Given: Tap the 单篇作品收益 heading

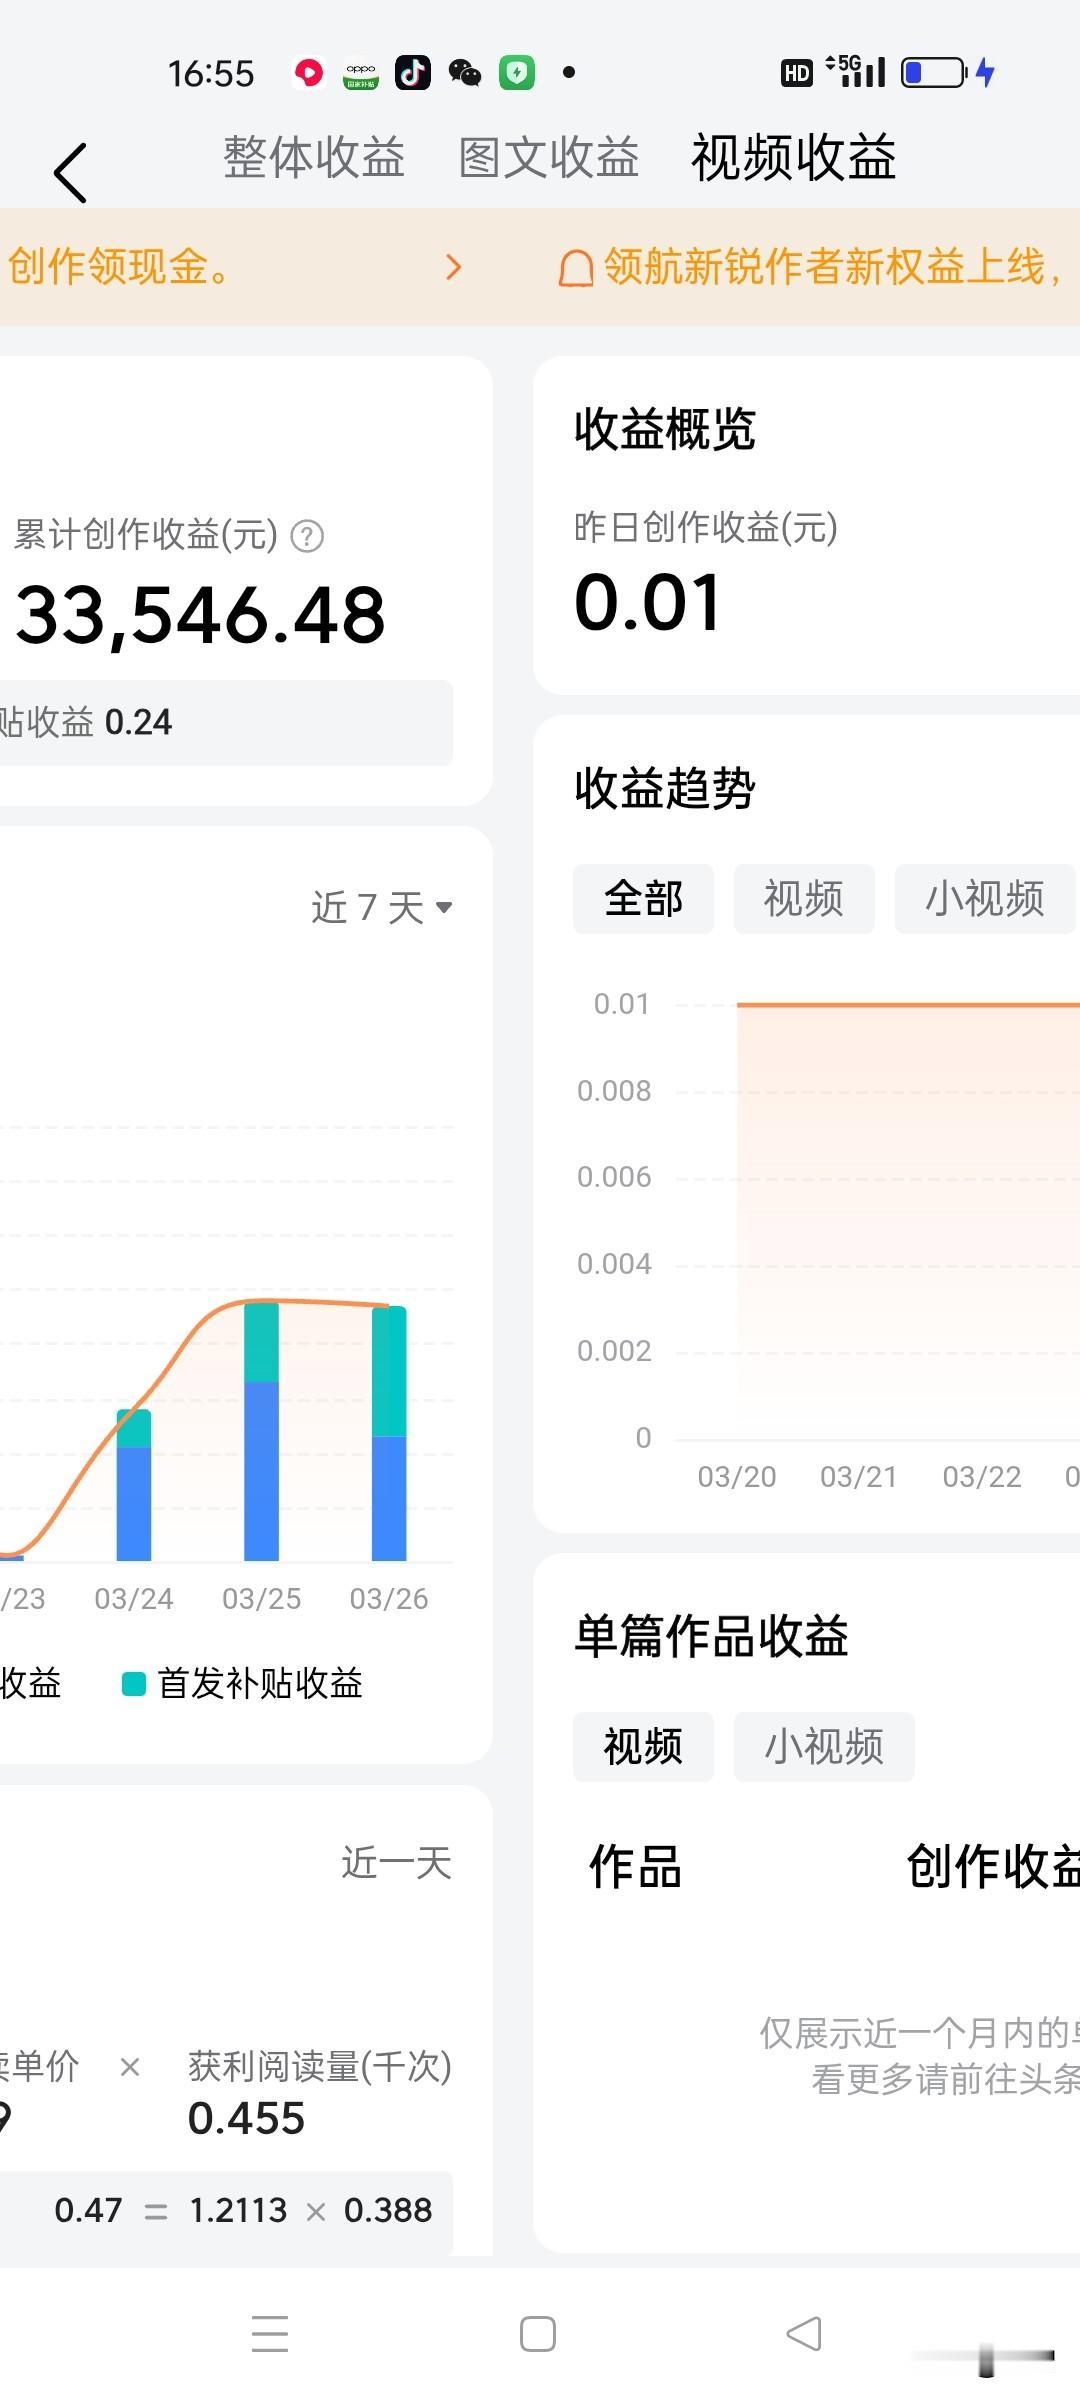Looking at the screenshot, I should click(711, 1637).
